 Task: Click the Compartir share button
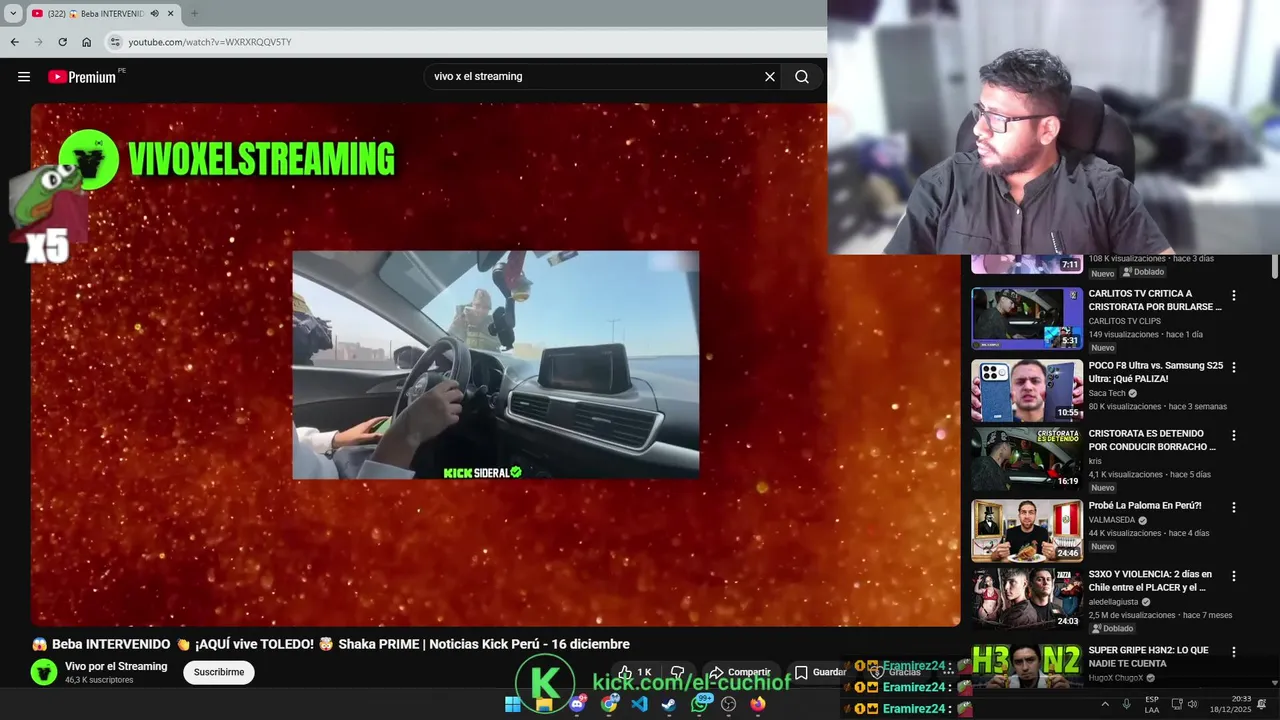pyautogui.click(x=740, y=672)
